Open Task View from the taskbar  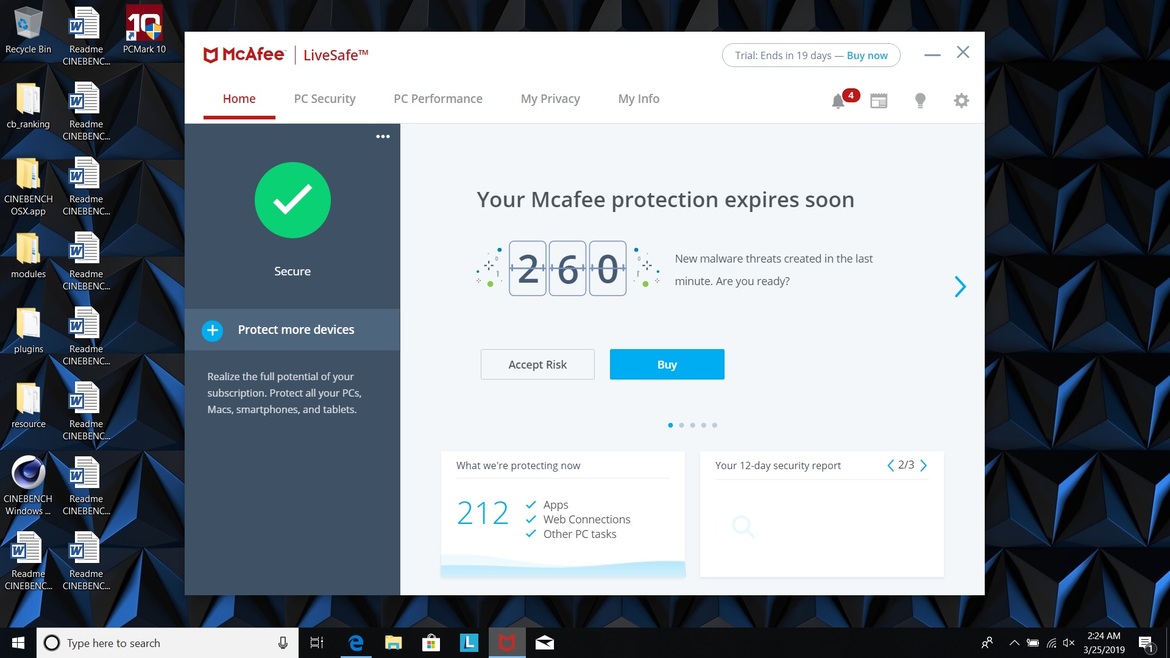(x=317, y=643)
